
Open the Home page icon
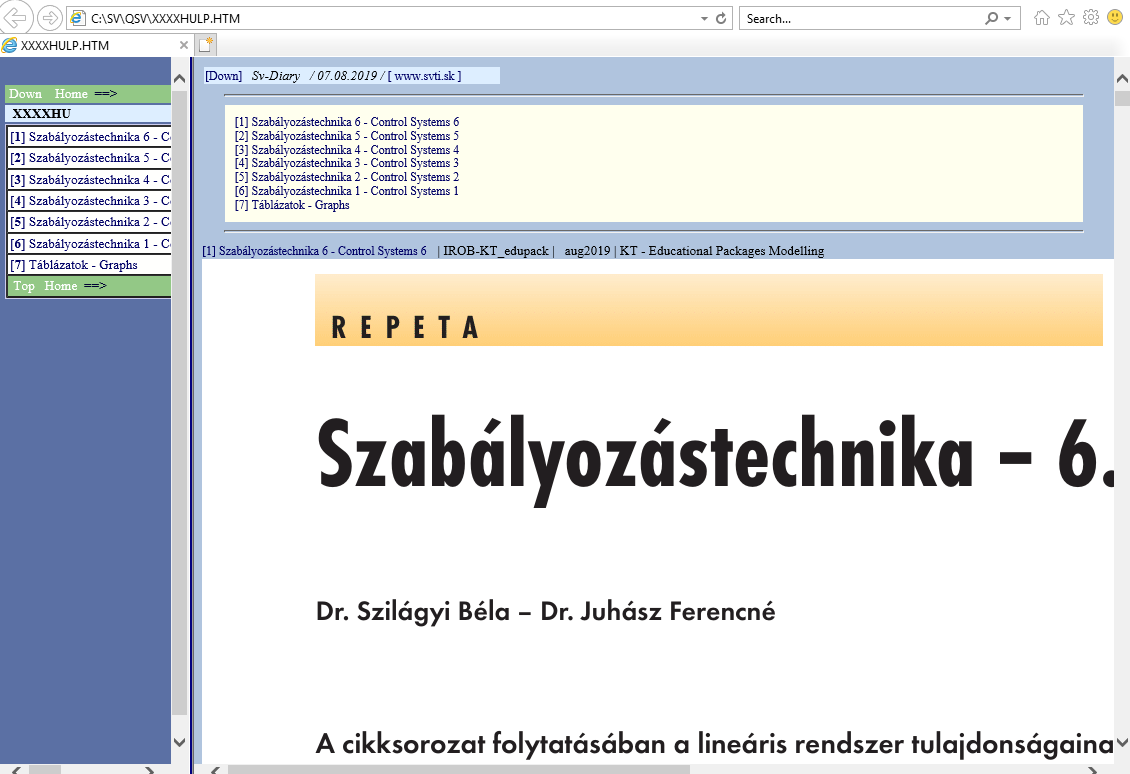[x=1042, y=18]
